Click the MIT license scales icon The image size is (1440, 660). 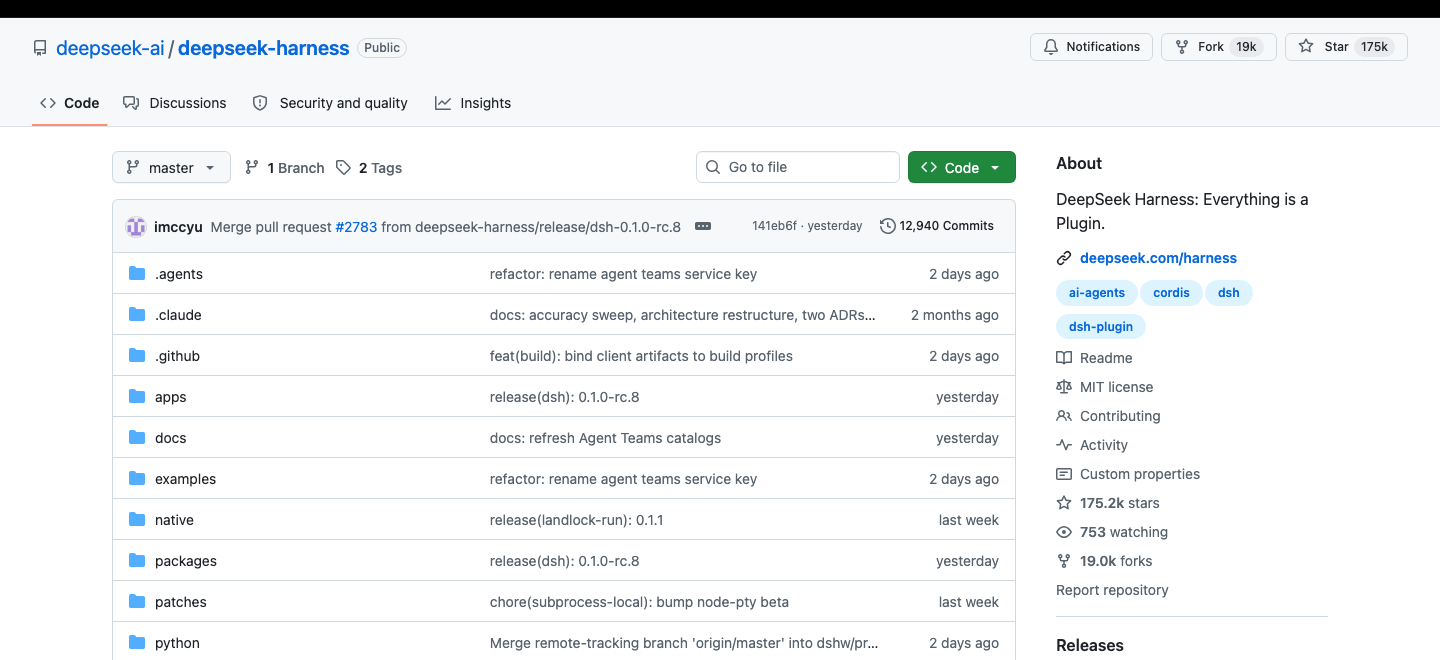(x=1064, y=387)
